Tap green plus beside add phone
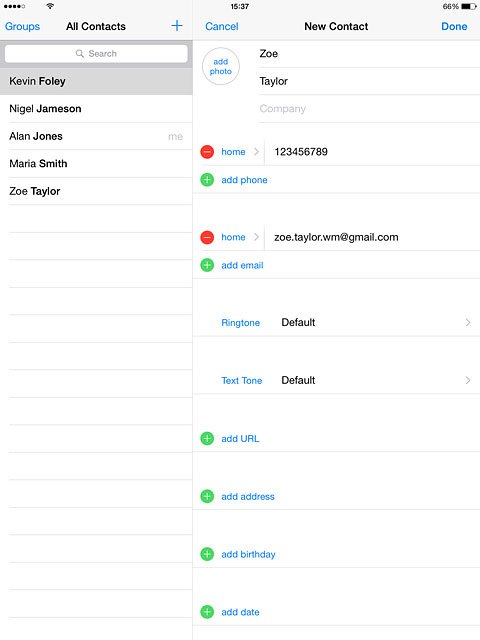This screenshot has height=640, width=480. pyautogui.click(x=207, y=180)
